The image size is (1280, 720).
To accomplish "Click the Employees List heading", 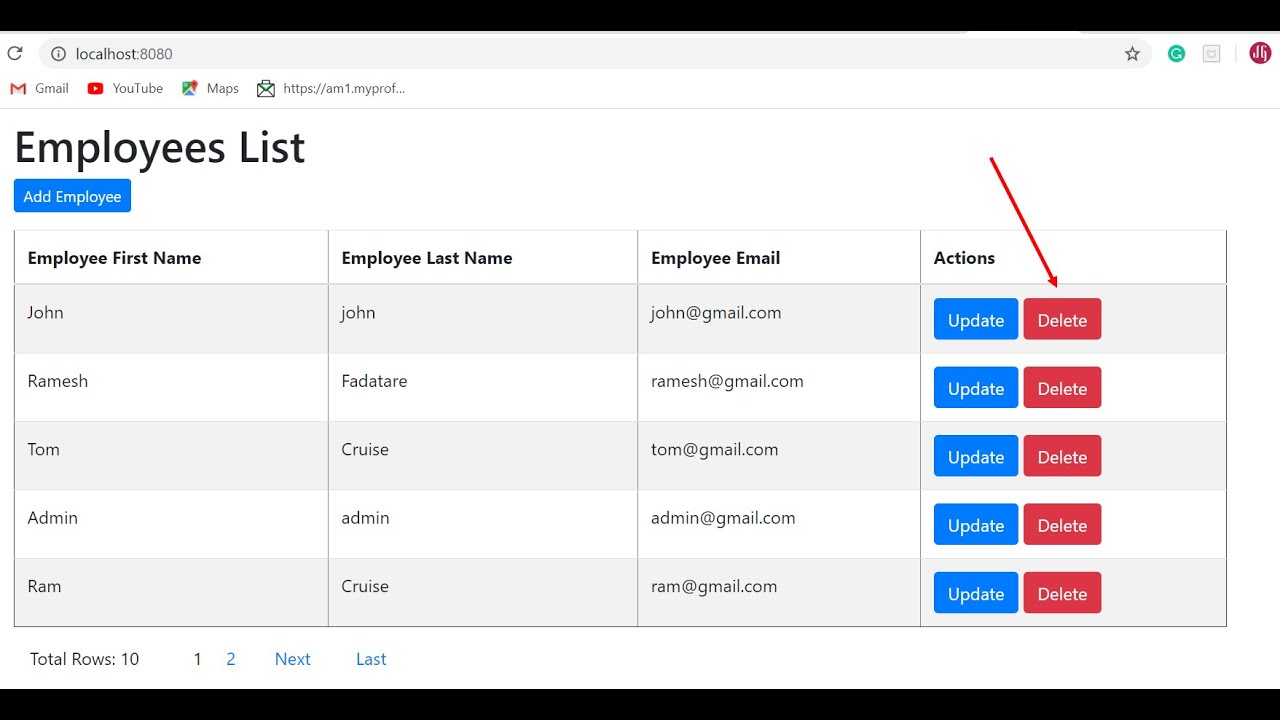I will (159, 148).
